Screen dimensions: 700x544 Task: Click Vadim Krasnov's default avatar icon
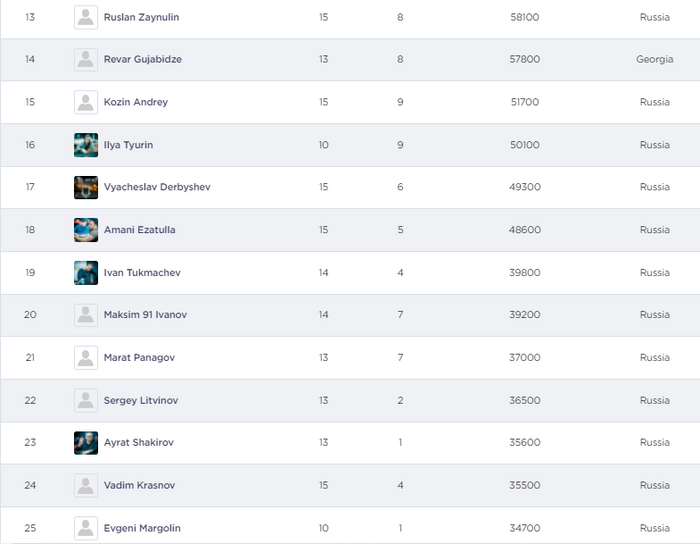pos(86,485)
